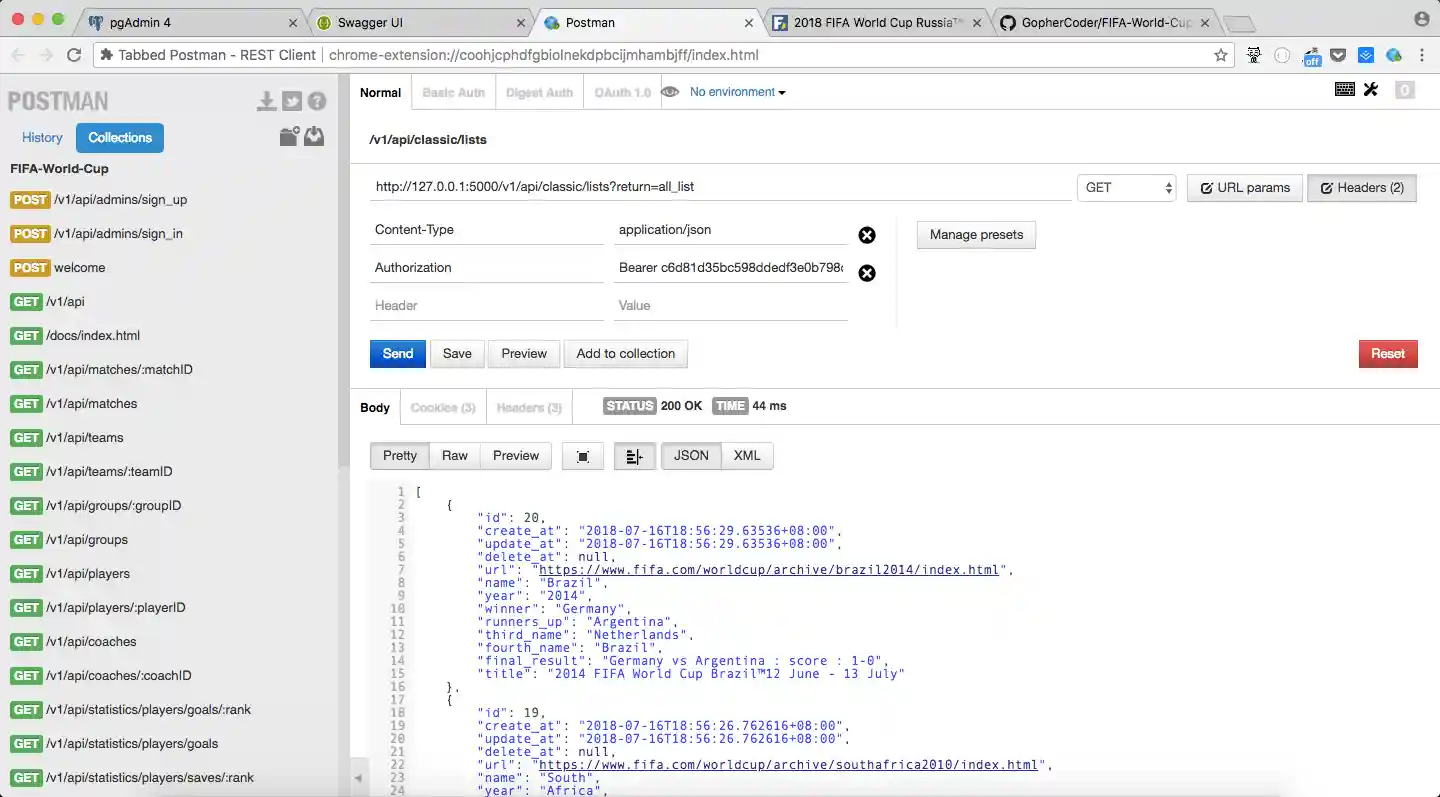
Task: Toggle environment preview with the eye icon
Action: (670, 92)
